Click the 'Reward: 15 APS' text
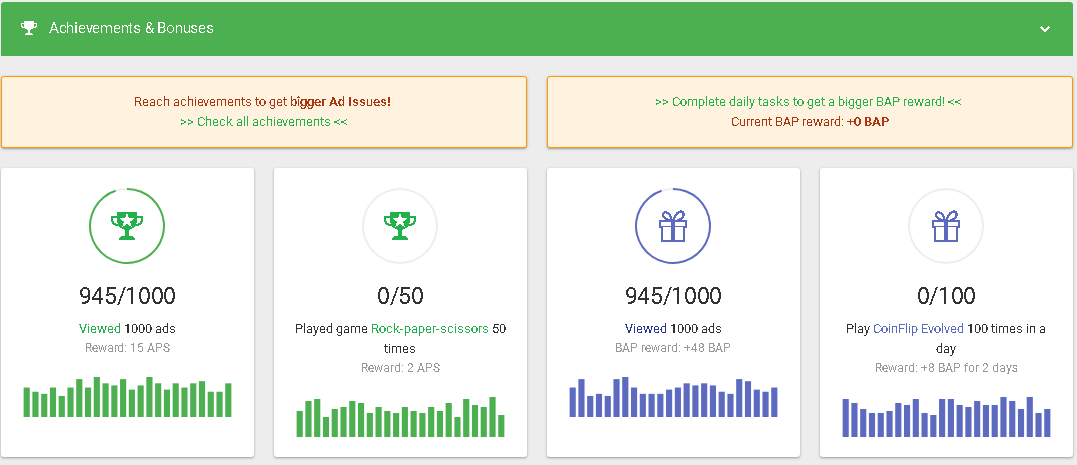Viewport: 1077px width, 465px height. (x=127, y=348)
